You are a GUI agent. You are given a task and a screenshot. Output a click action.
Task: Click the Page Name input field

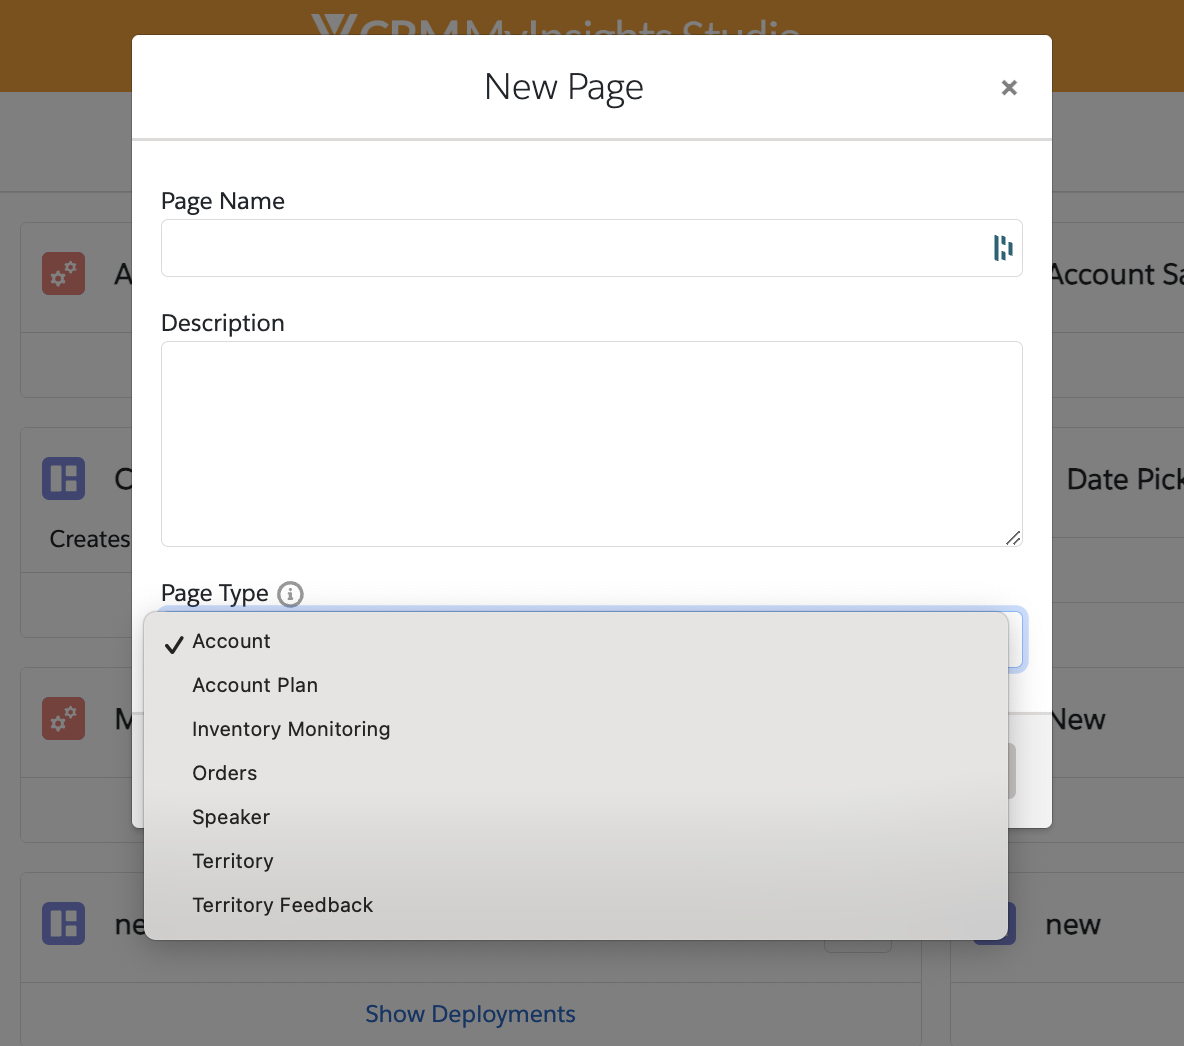pos(570,248)
